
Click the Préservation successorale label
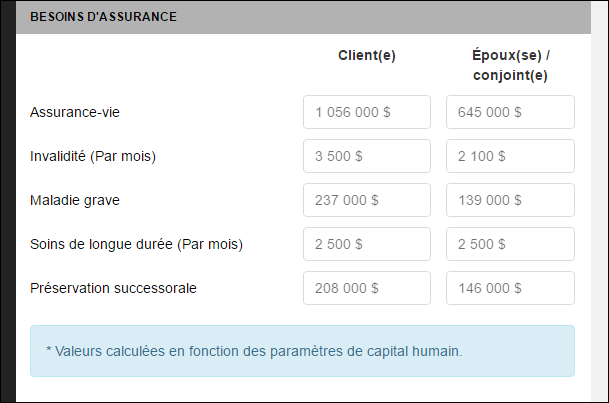(113, 288)
